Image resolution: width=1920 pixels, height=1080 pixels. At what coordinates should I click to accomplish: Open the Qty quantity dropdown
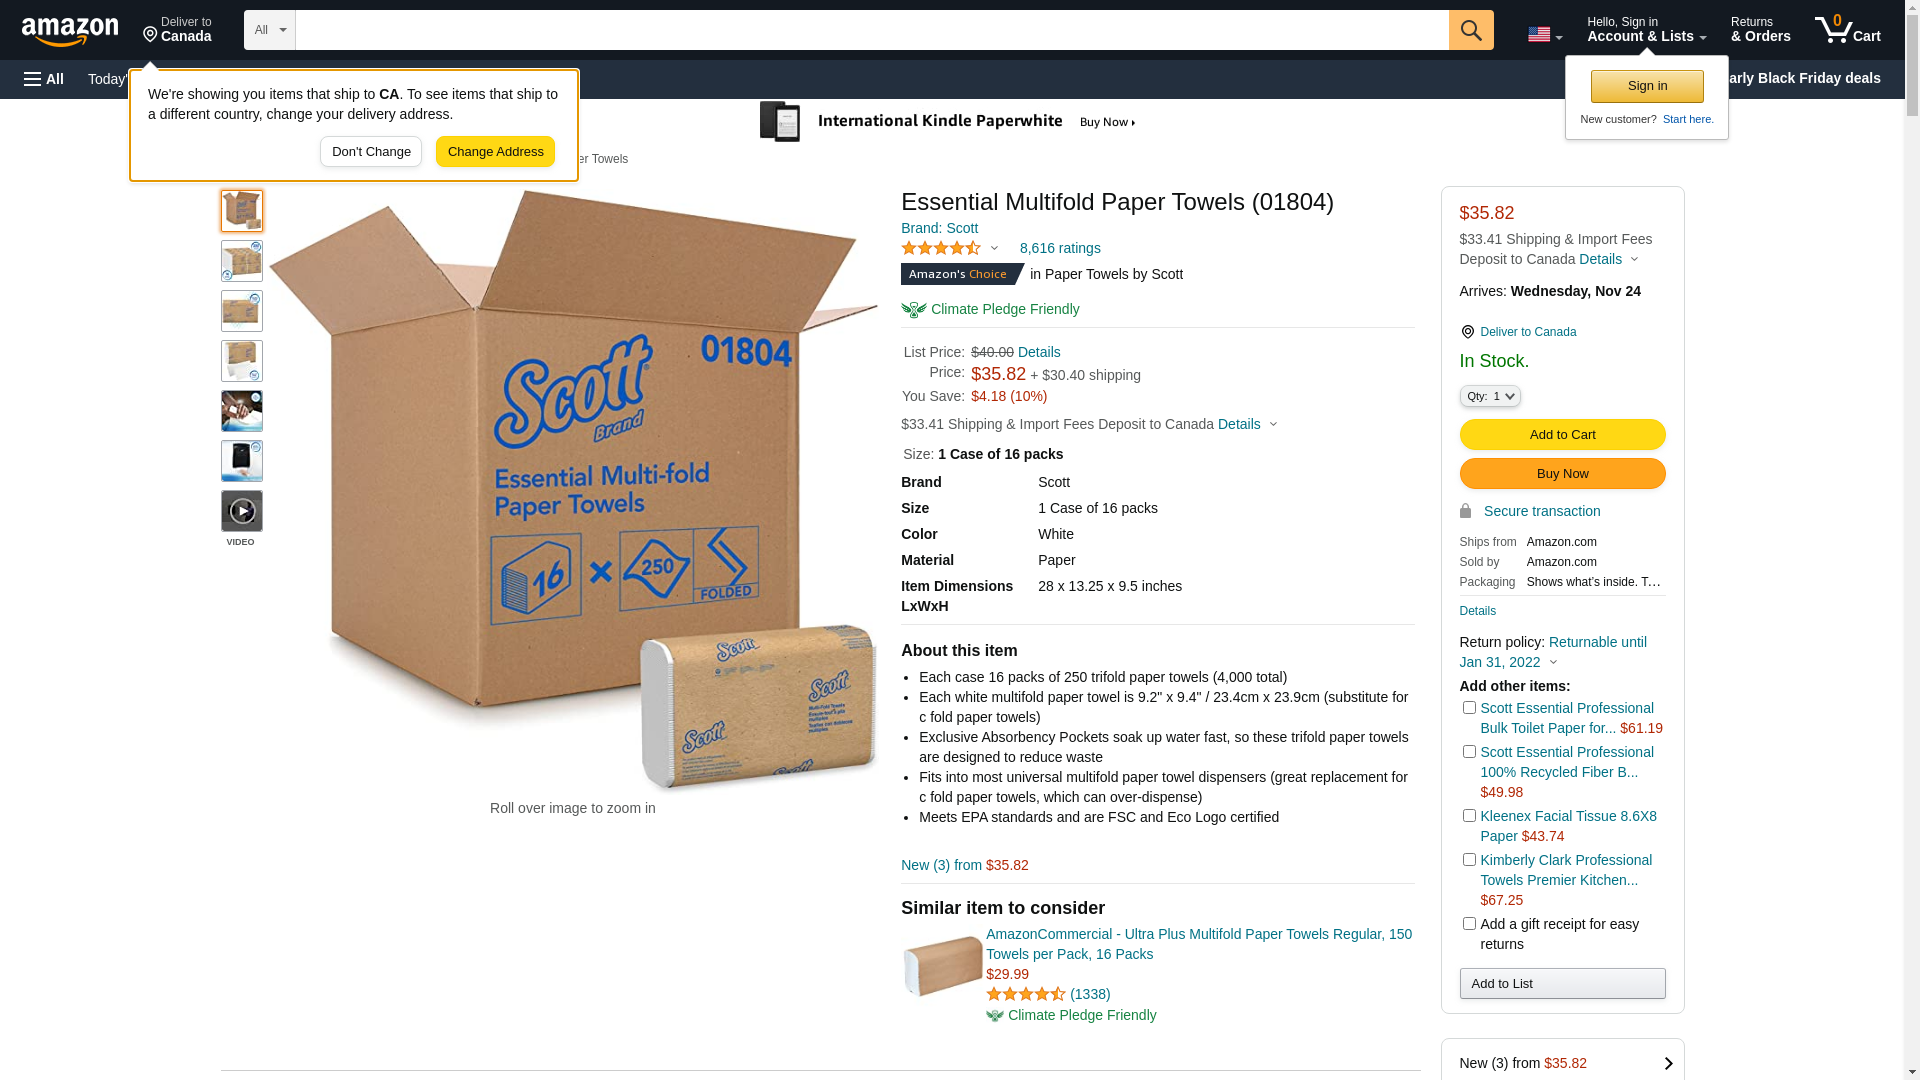click(1490, 396)
